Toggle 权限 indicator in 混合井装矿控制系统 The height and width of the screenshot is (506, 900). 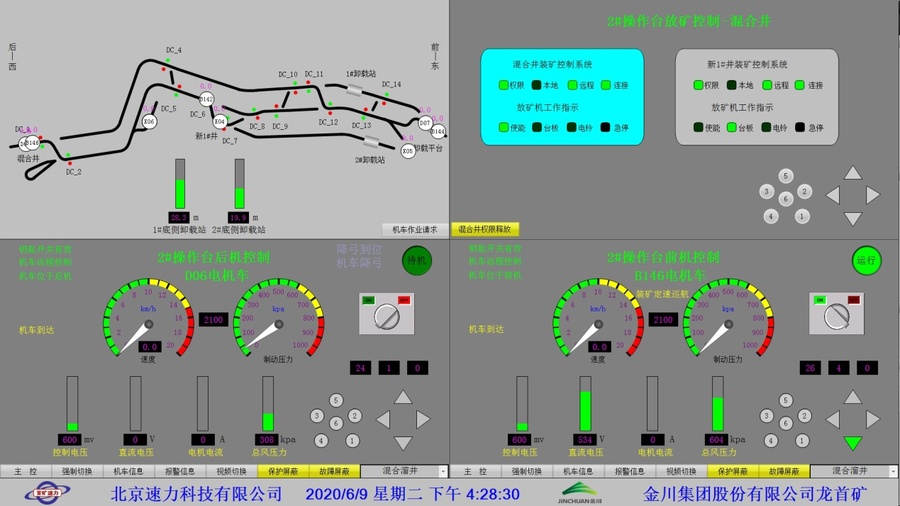point(503,85)
